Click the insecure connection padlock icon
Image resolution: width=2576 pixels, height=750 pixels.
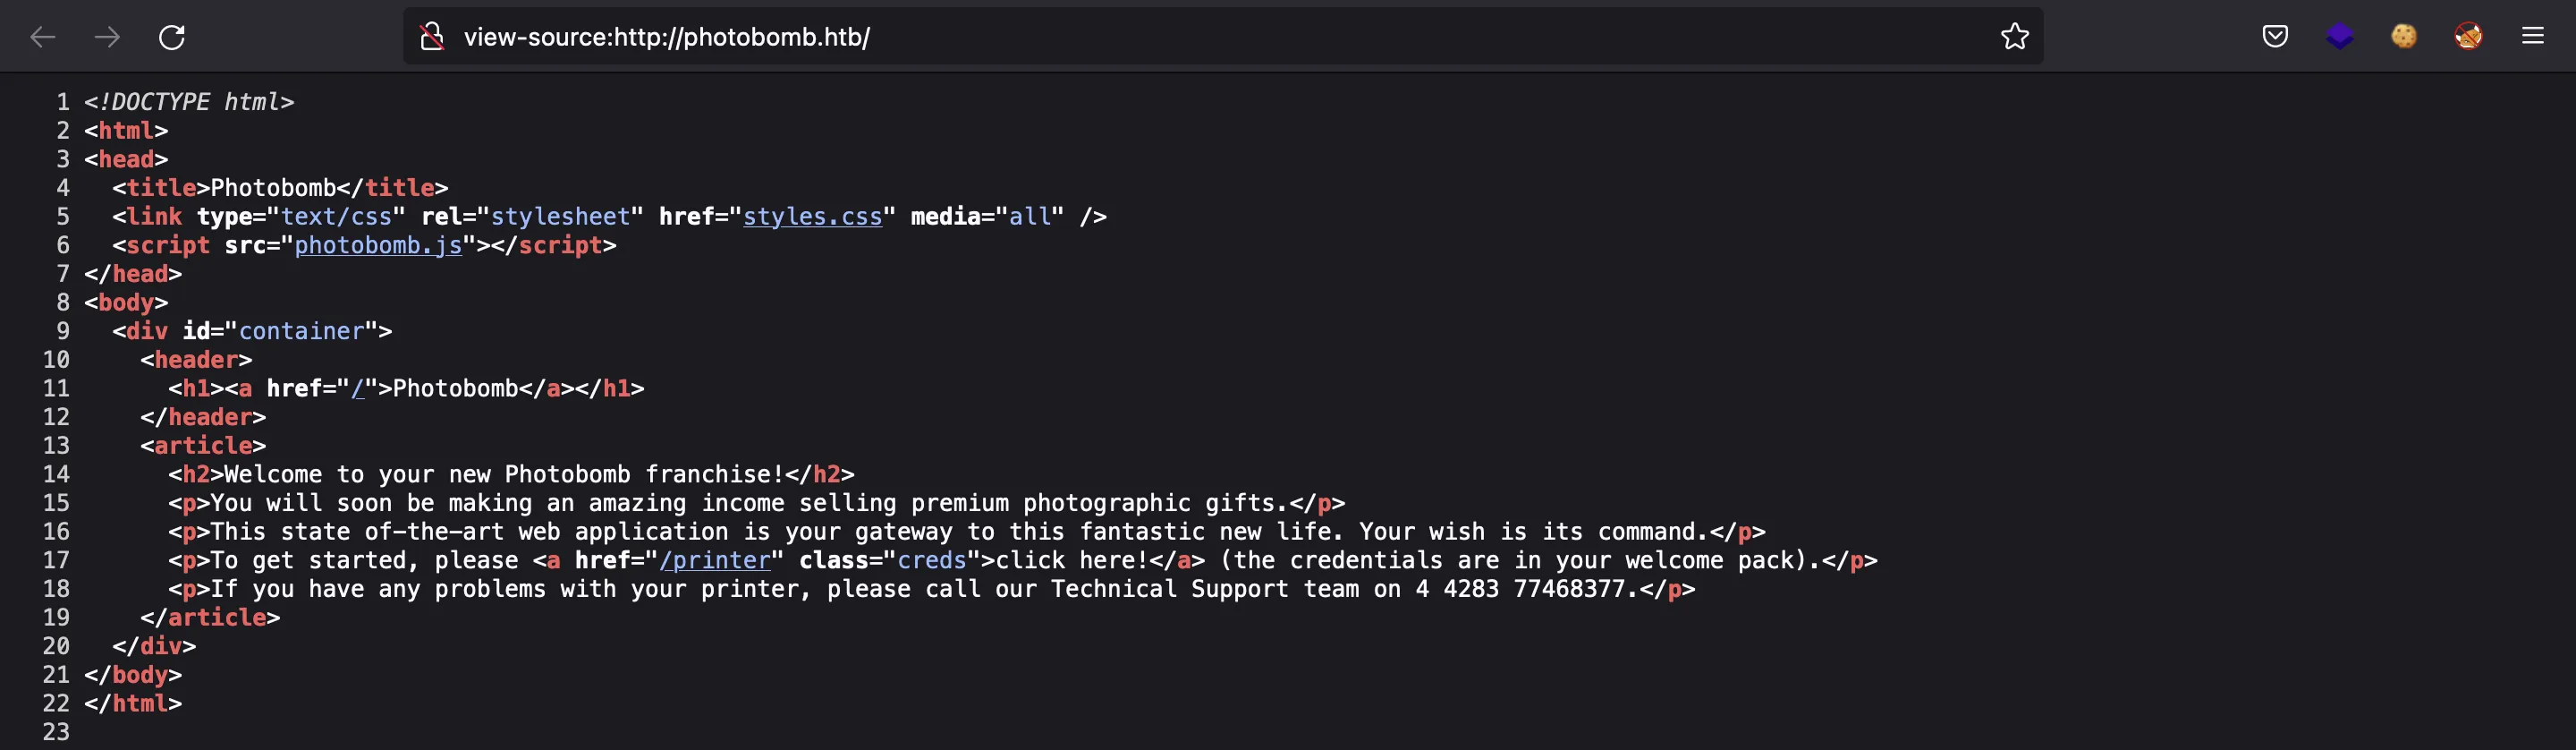432,37
